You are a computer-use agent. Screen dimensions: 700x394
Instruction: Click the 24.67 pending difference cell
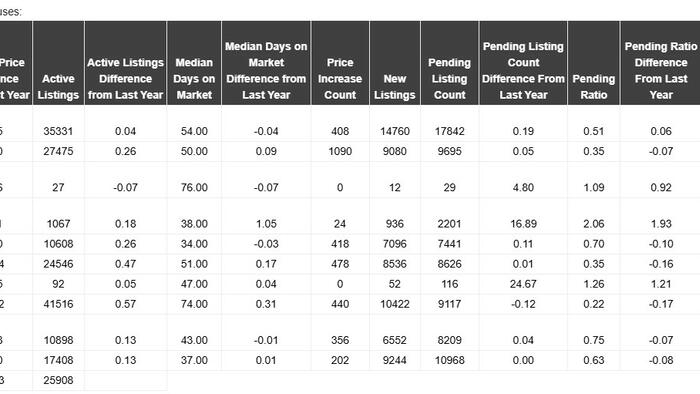point(523,284)
